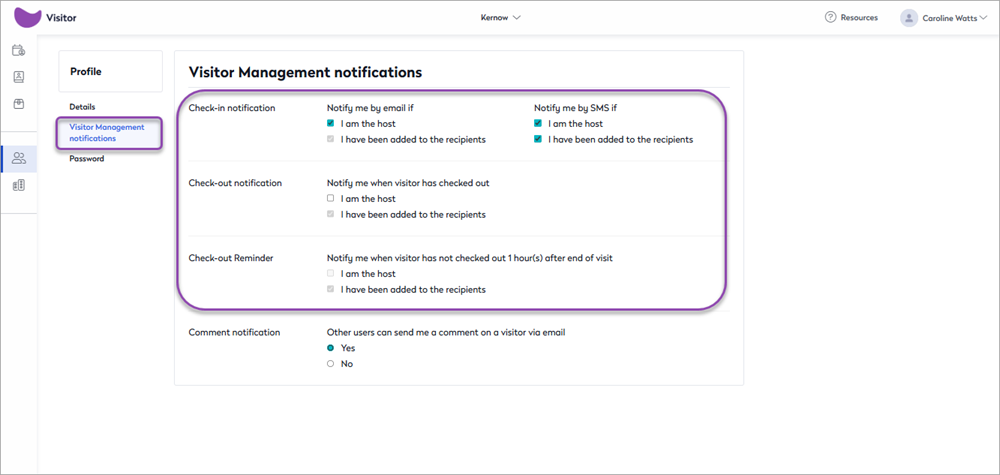
Task: Click the Resources help icon
Action: (x=830, y=17)
